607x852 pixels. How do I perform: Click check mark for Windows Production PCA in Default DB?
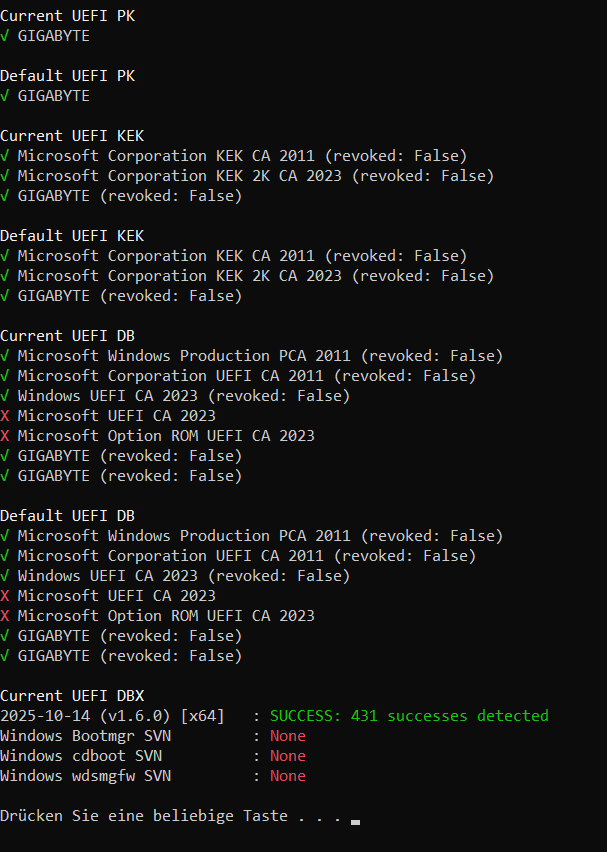(5, 536)
